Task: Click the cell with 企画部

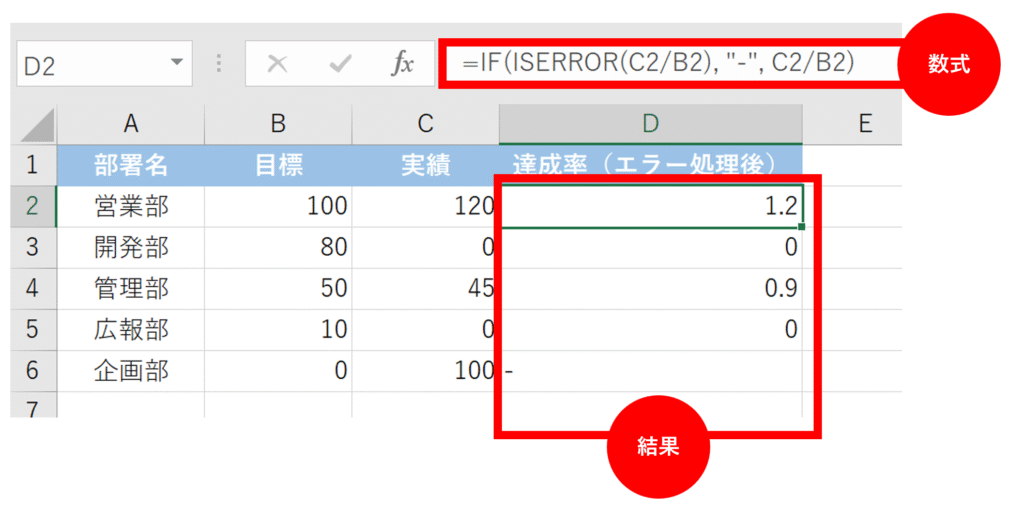Action: (131, 371)
